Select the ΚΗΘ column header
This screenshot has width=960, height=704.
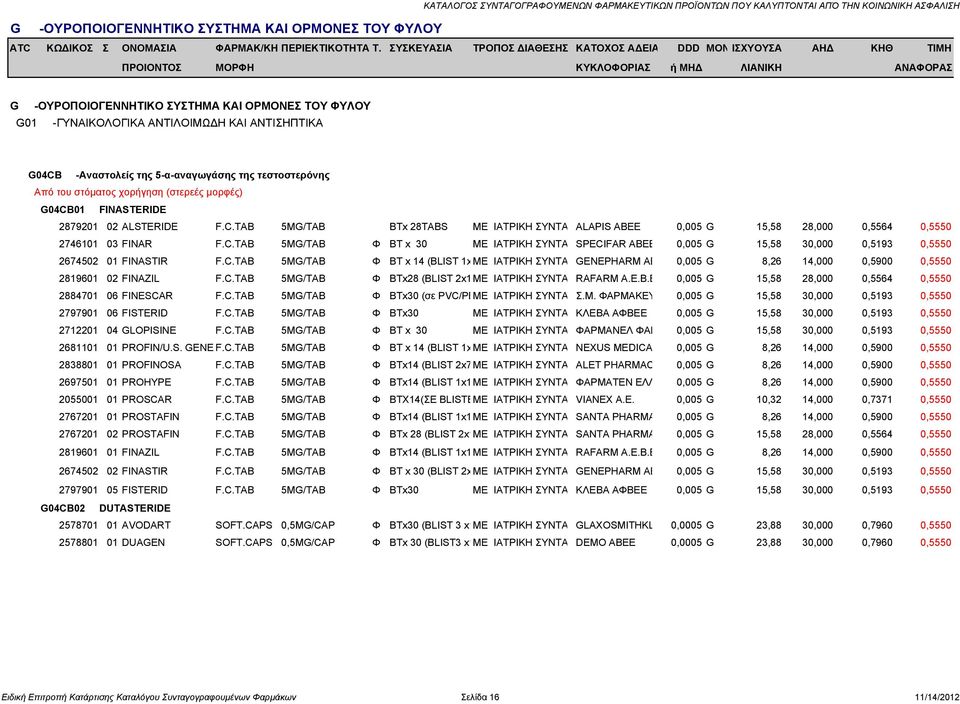pos(882,48)
